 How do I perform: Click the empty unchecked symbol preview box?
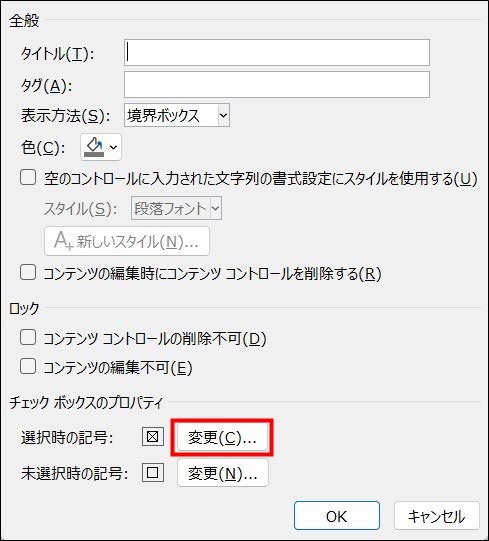coord(153,472)
